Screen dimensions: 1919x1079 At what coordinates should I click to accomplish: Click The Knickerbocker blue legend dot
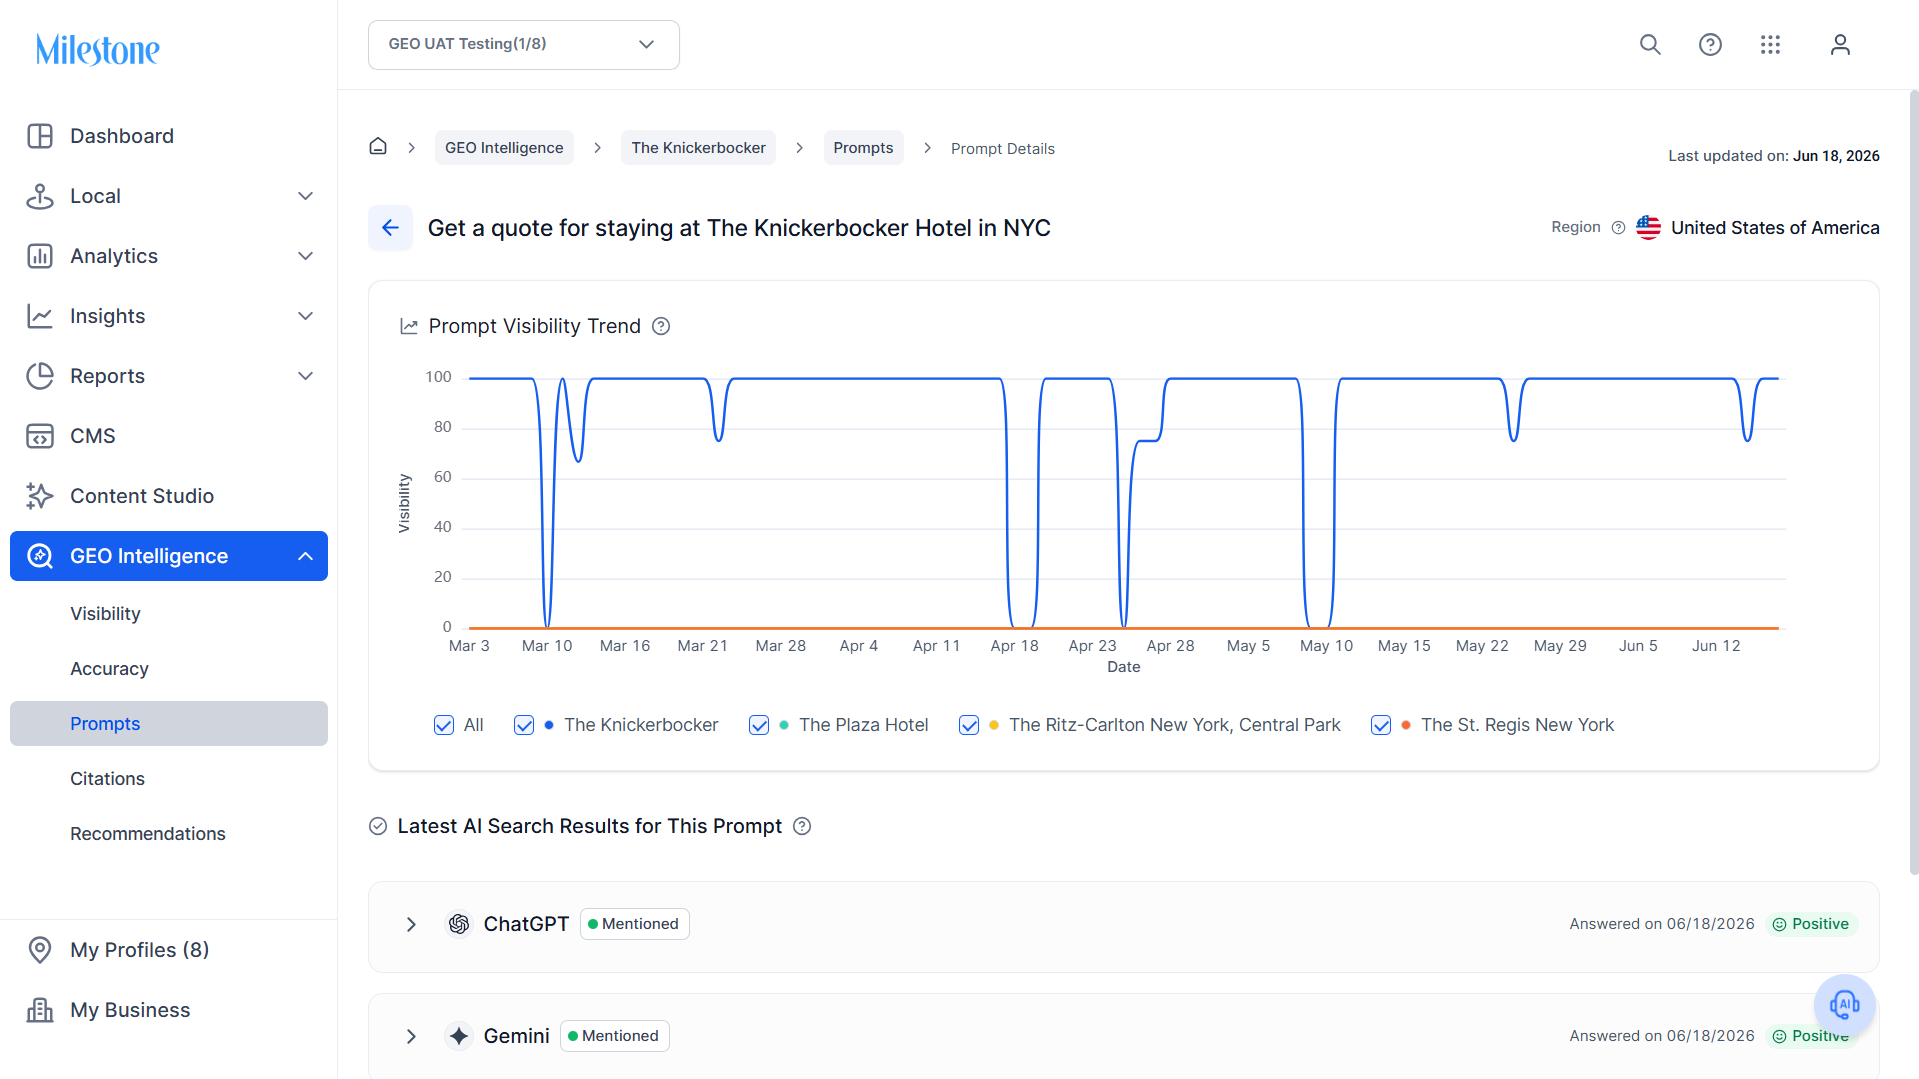coord(549,725)
